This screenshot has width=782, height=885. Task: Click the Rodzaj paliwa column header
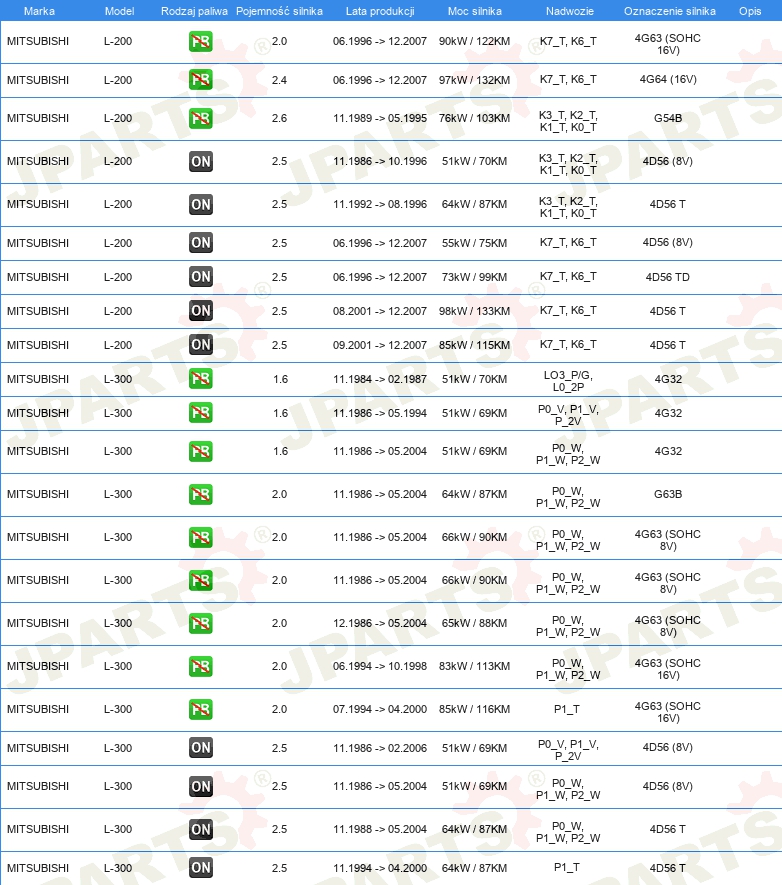coord(194,11)
